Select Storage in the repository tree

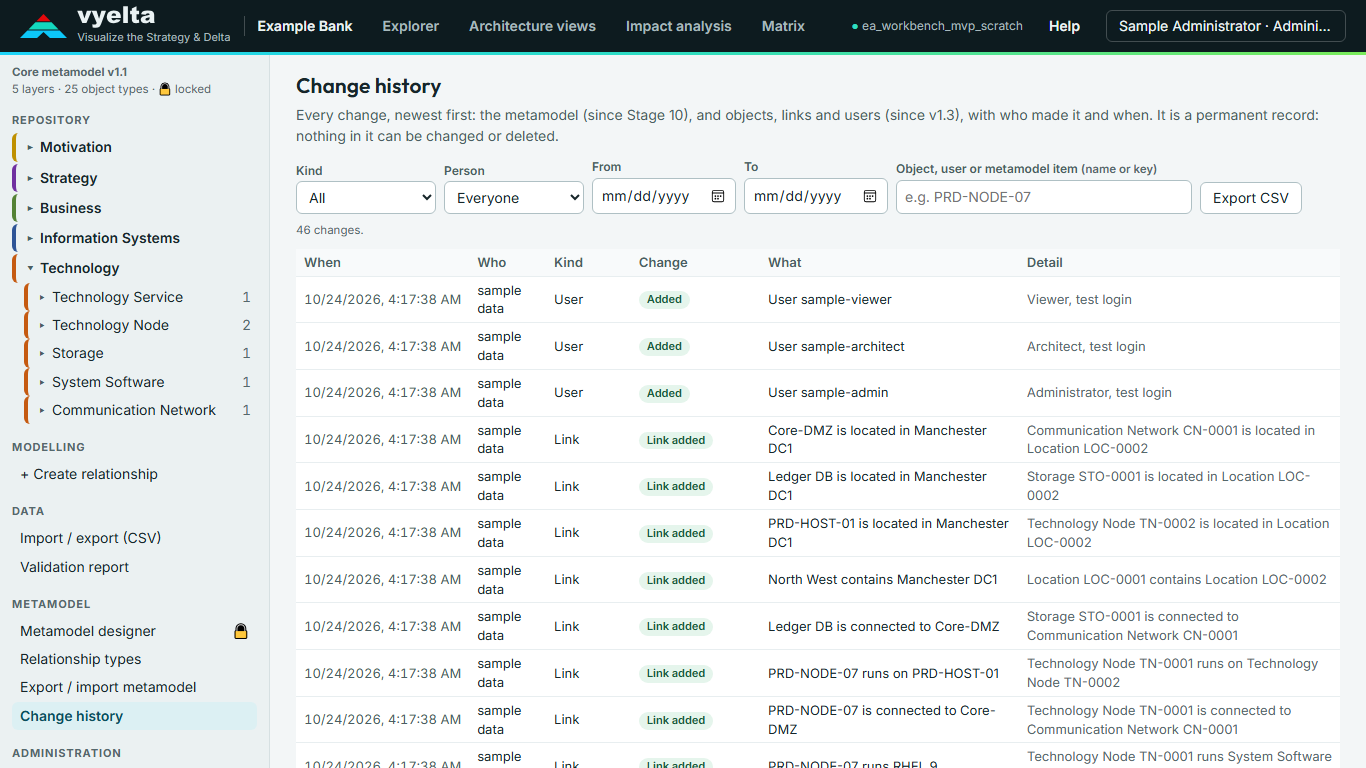coord(78,353)
